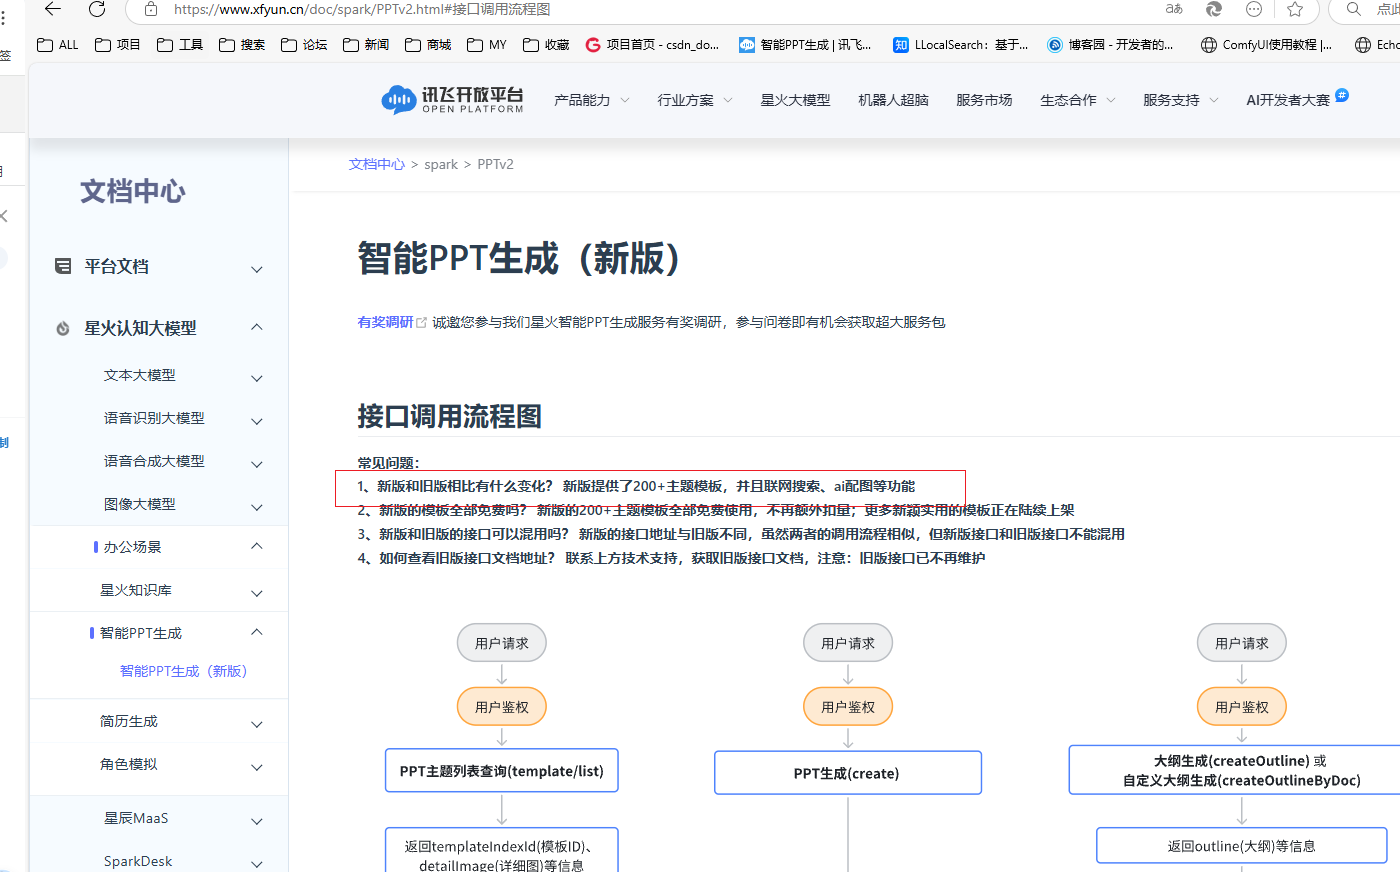Viewport: 1400px width, 872px height.
Task: Click the PPT生成(create) flowchart box
Action: click(848, 773)
